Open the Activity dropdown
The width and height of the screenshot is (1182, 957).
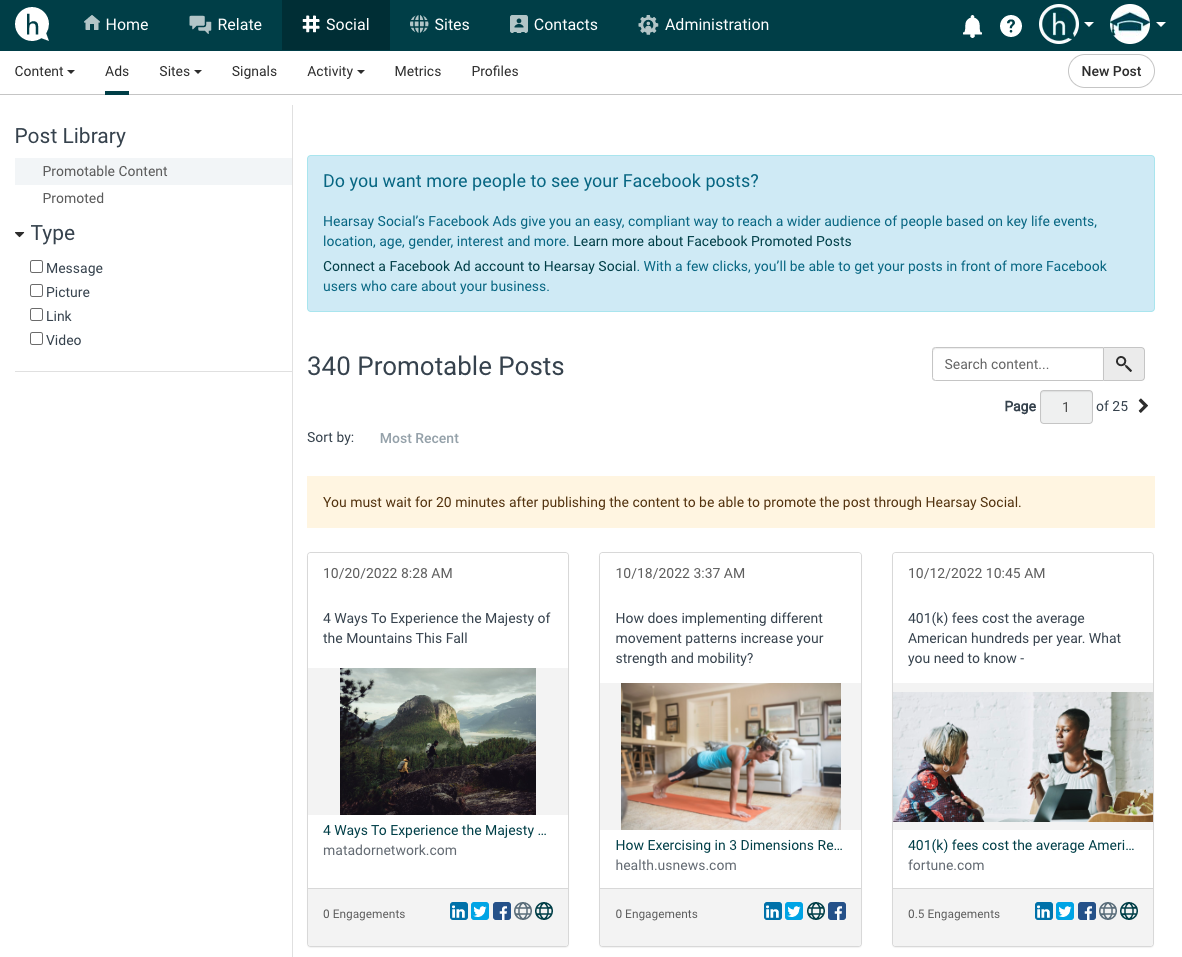(x=335, y=71)
